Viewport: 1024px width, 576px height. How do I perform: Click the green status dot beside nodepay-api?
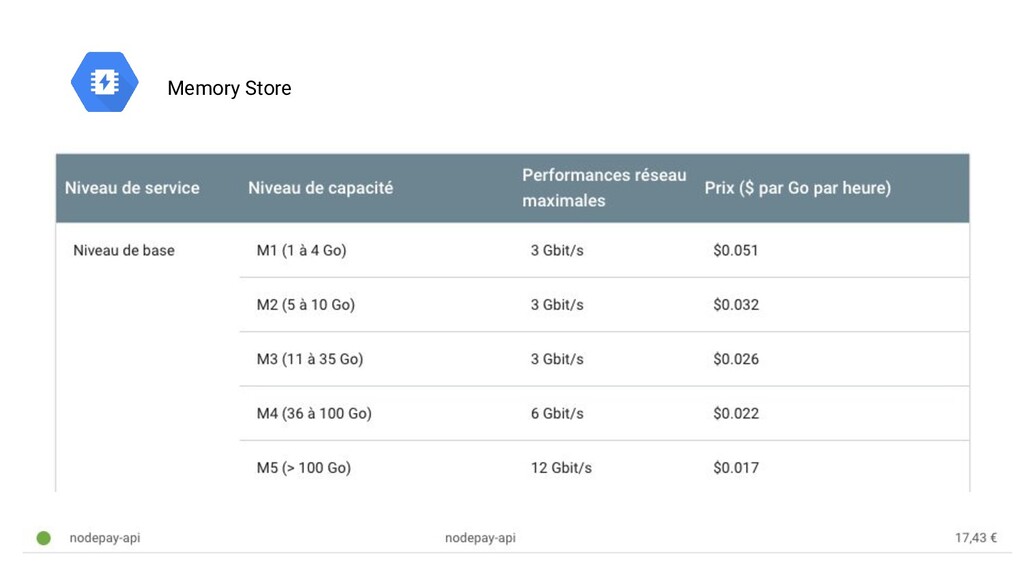pos(44,538)
